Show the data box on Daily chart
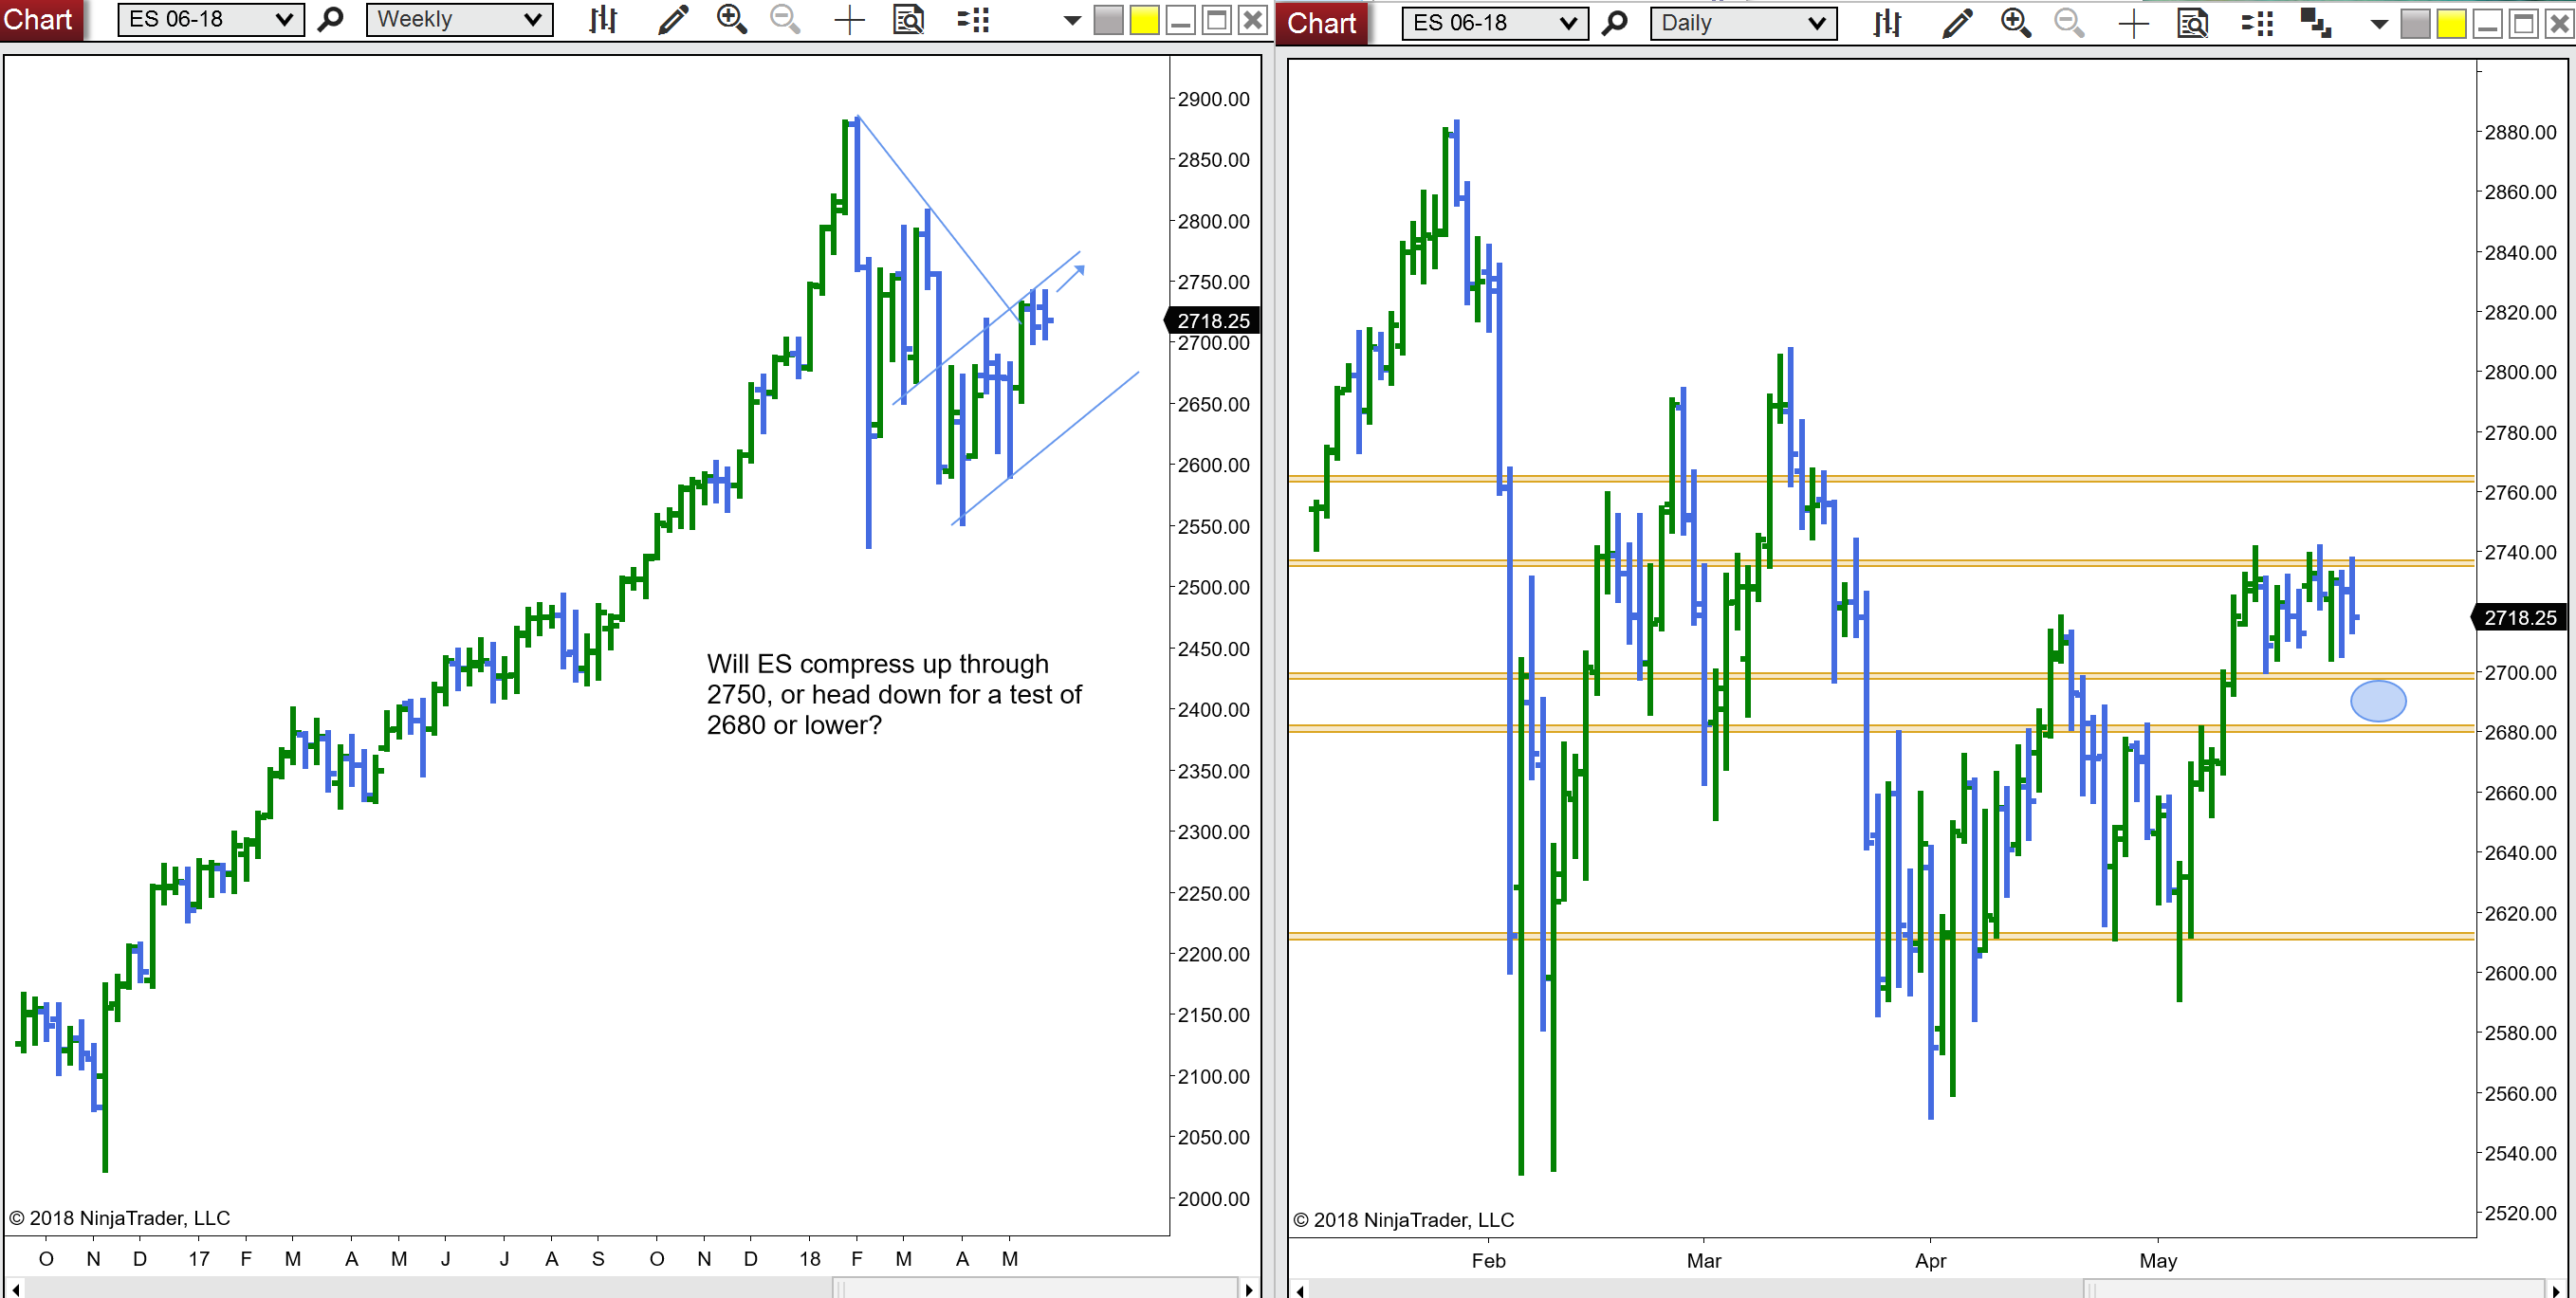2576x1298 pixels. (x=2192, y=23)
